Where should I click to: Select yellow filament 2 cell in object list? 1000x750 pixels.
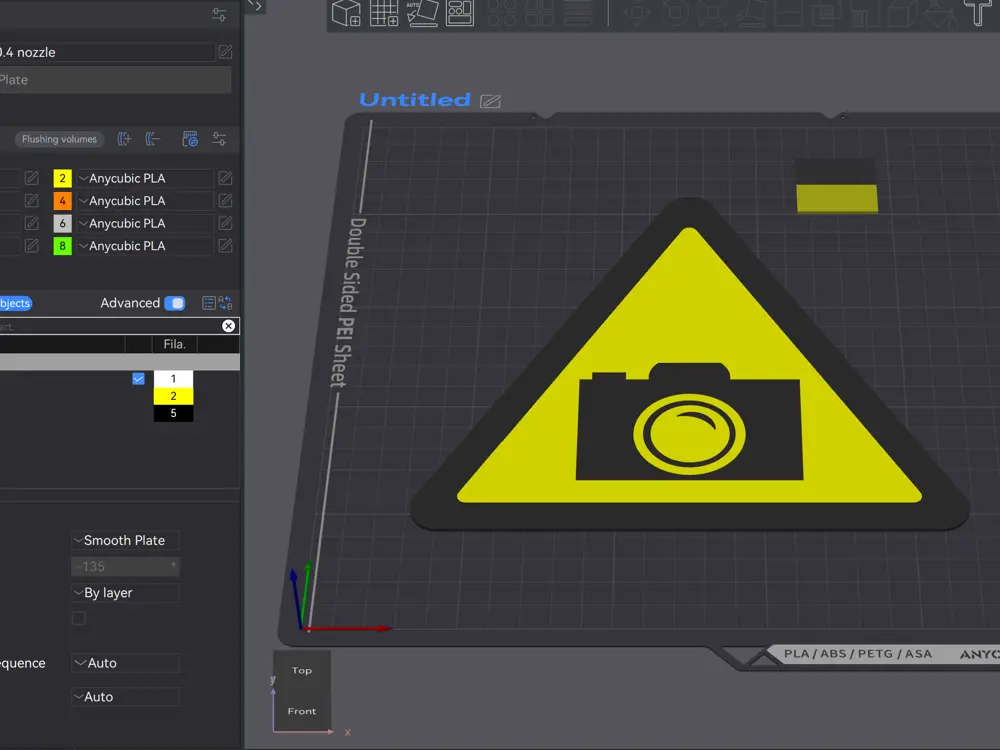tap(173, 396)
